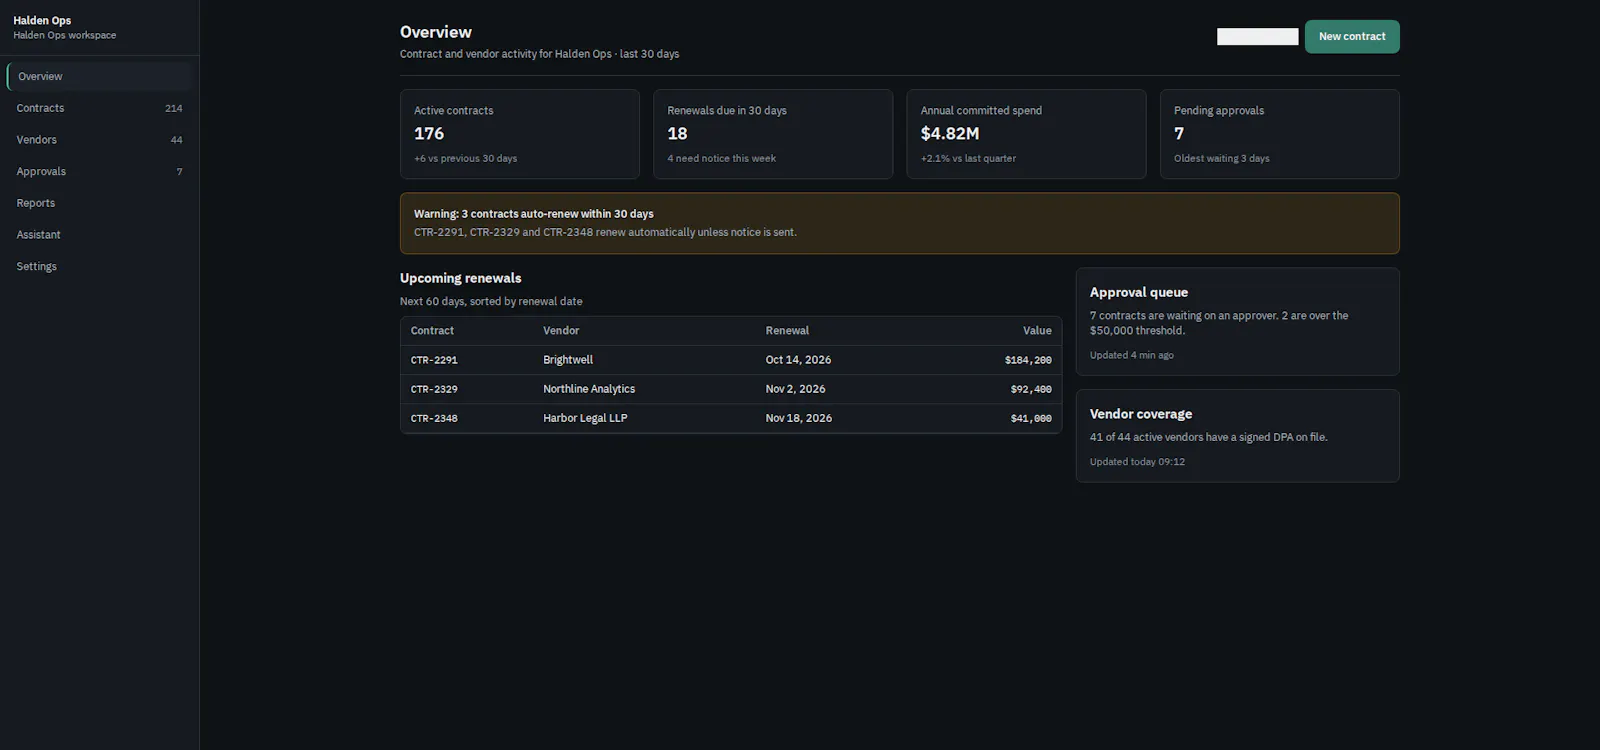Open the Assistant page
Screen dimensions: 1600x750
pos(99,235)
